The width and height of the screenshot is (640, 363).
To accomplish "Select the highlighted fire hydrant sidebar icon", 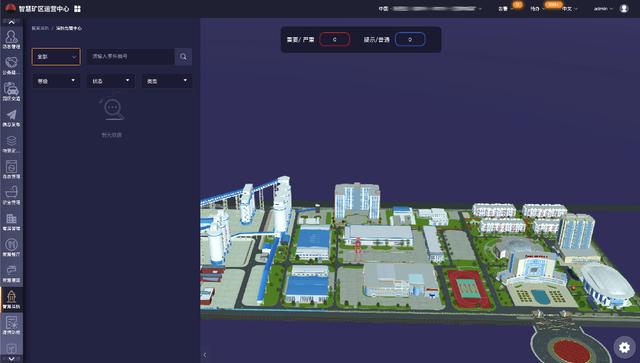I will click(11, 300).
